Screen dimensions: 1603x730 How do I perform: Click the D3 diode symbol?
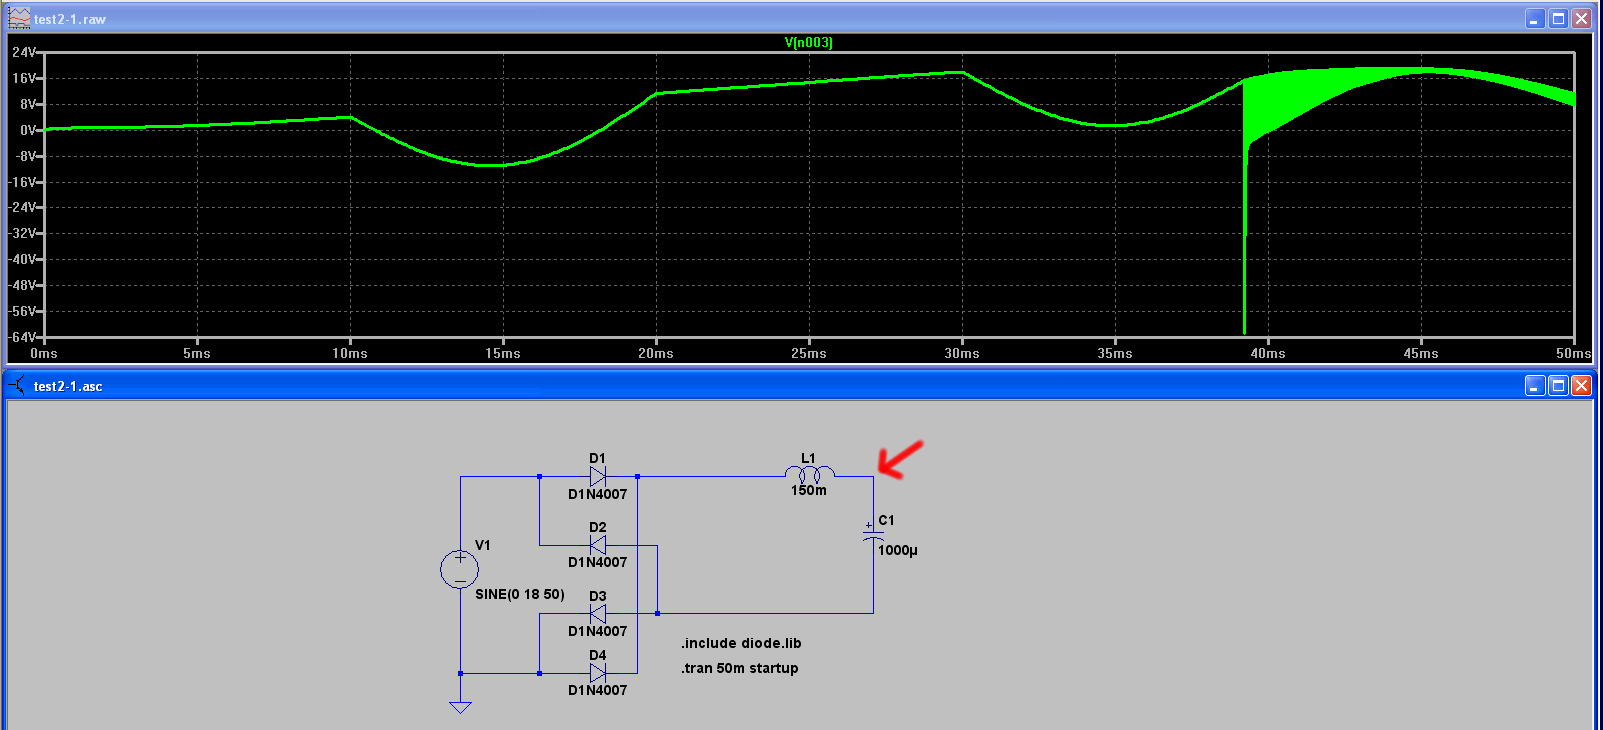click(598, 614)
